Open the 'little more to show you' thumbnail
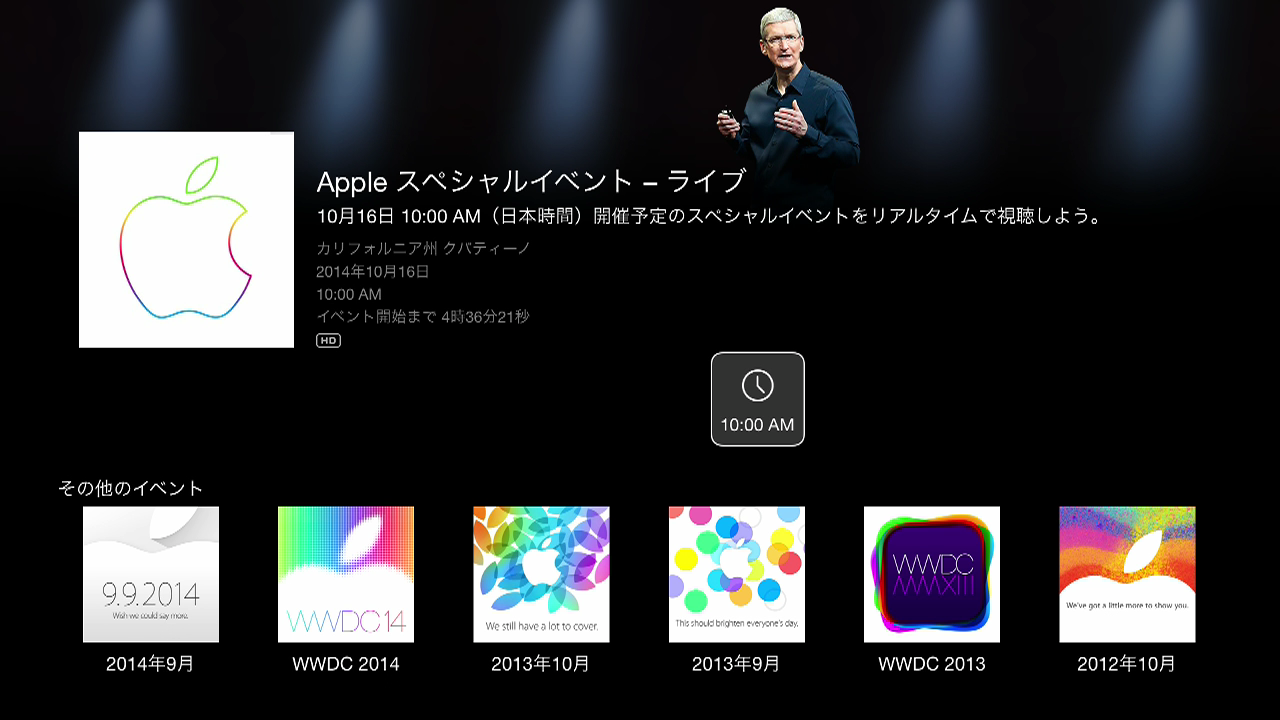Screen dimensions: 1280x720 pos(1127,574)
